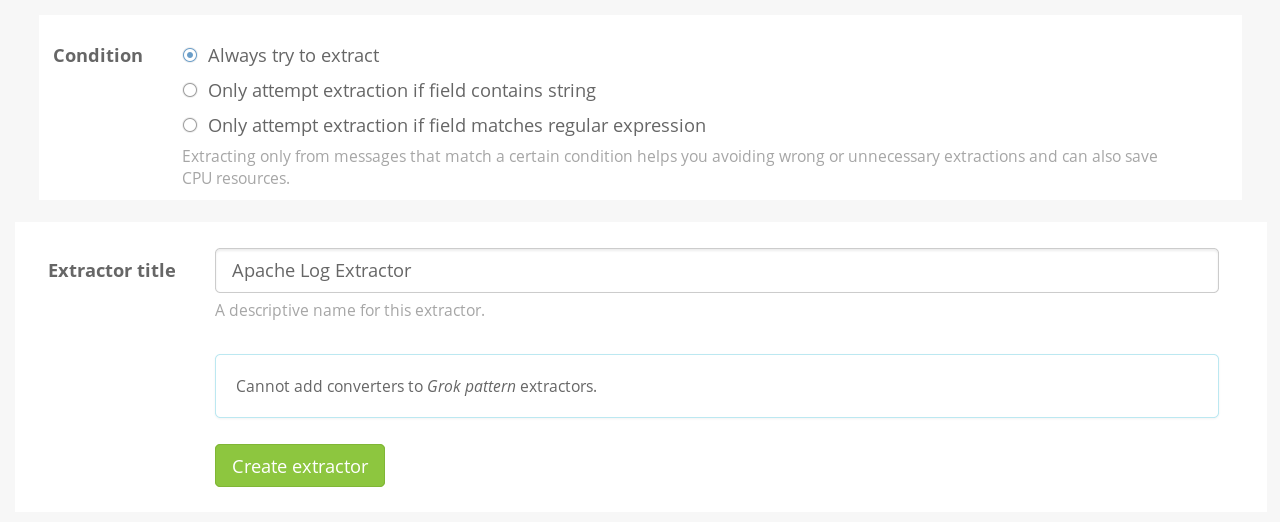Click the "Always try to extract" label text
This screenshot has height=522, width=1280.
293,56
